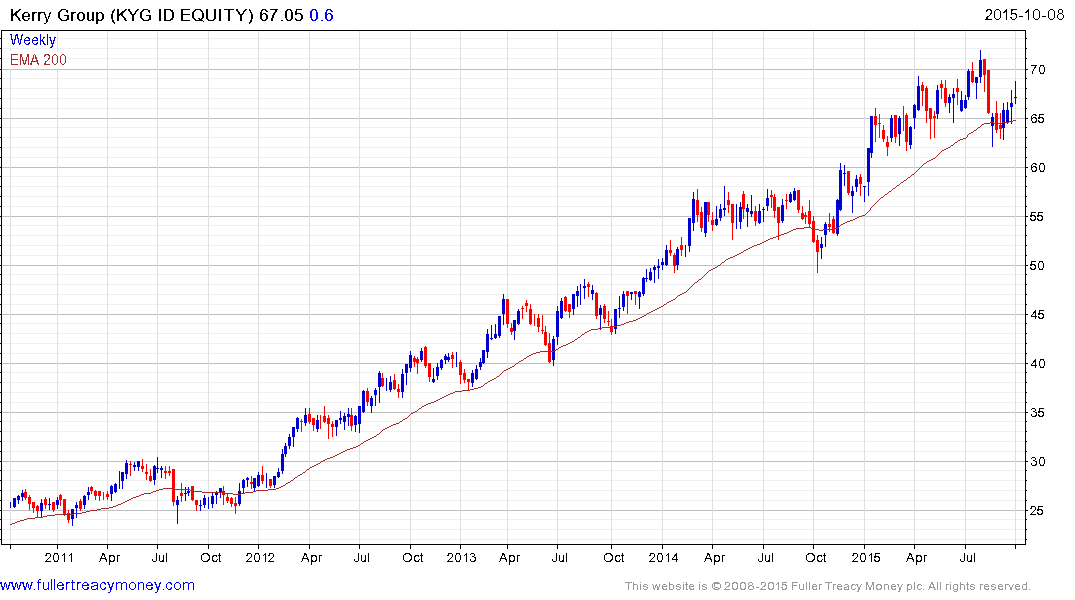This screenshot has height=600, width=1075.
Task: Click the blue 0.6 change value
Action: click(322, 15)
